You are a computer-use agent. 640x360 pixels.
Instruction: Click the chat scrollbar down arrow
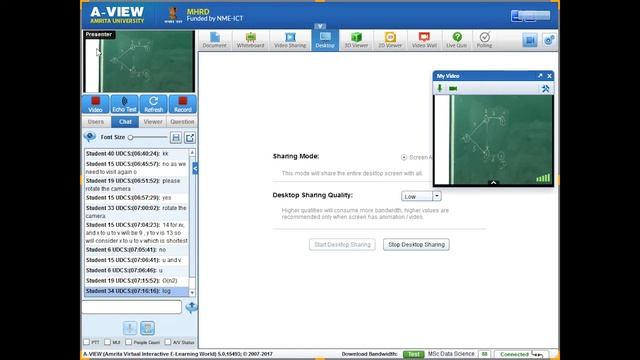point(192,293)
